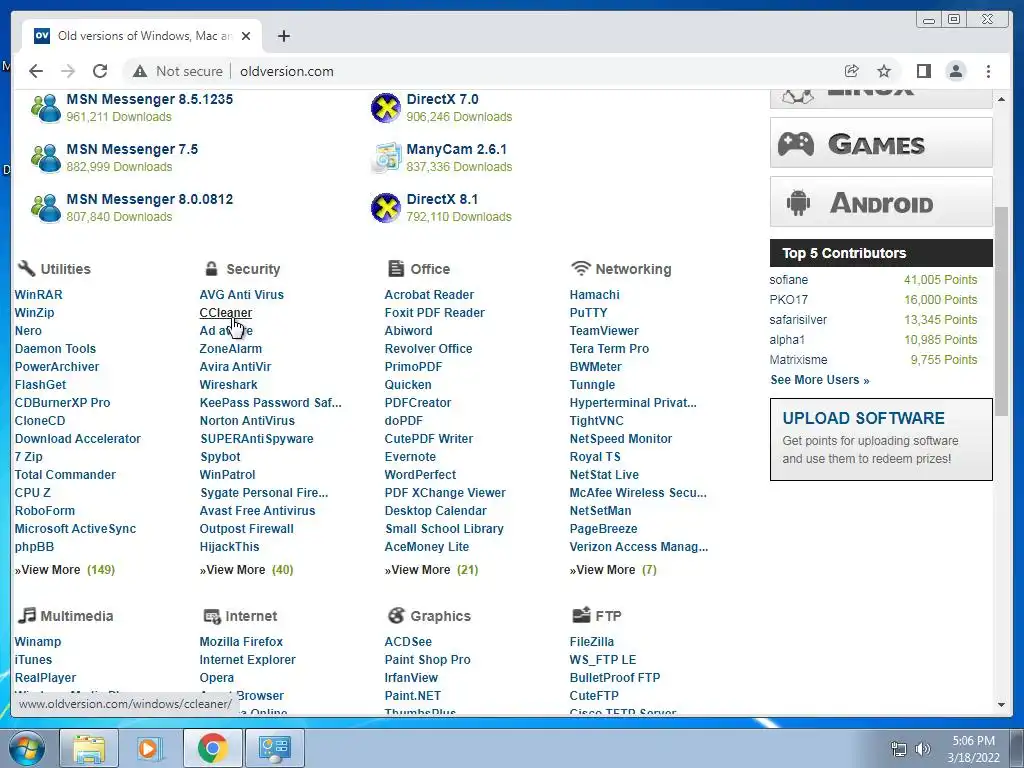This screenshot has width=1024, height=768.
Task: Open the Hamachi link
Action: (x=594, y=295)
